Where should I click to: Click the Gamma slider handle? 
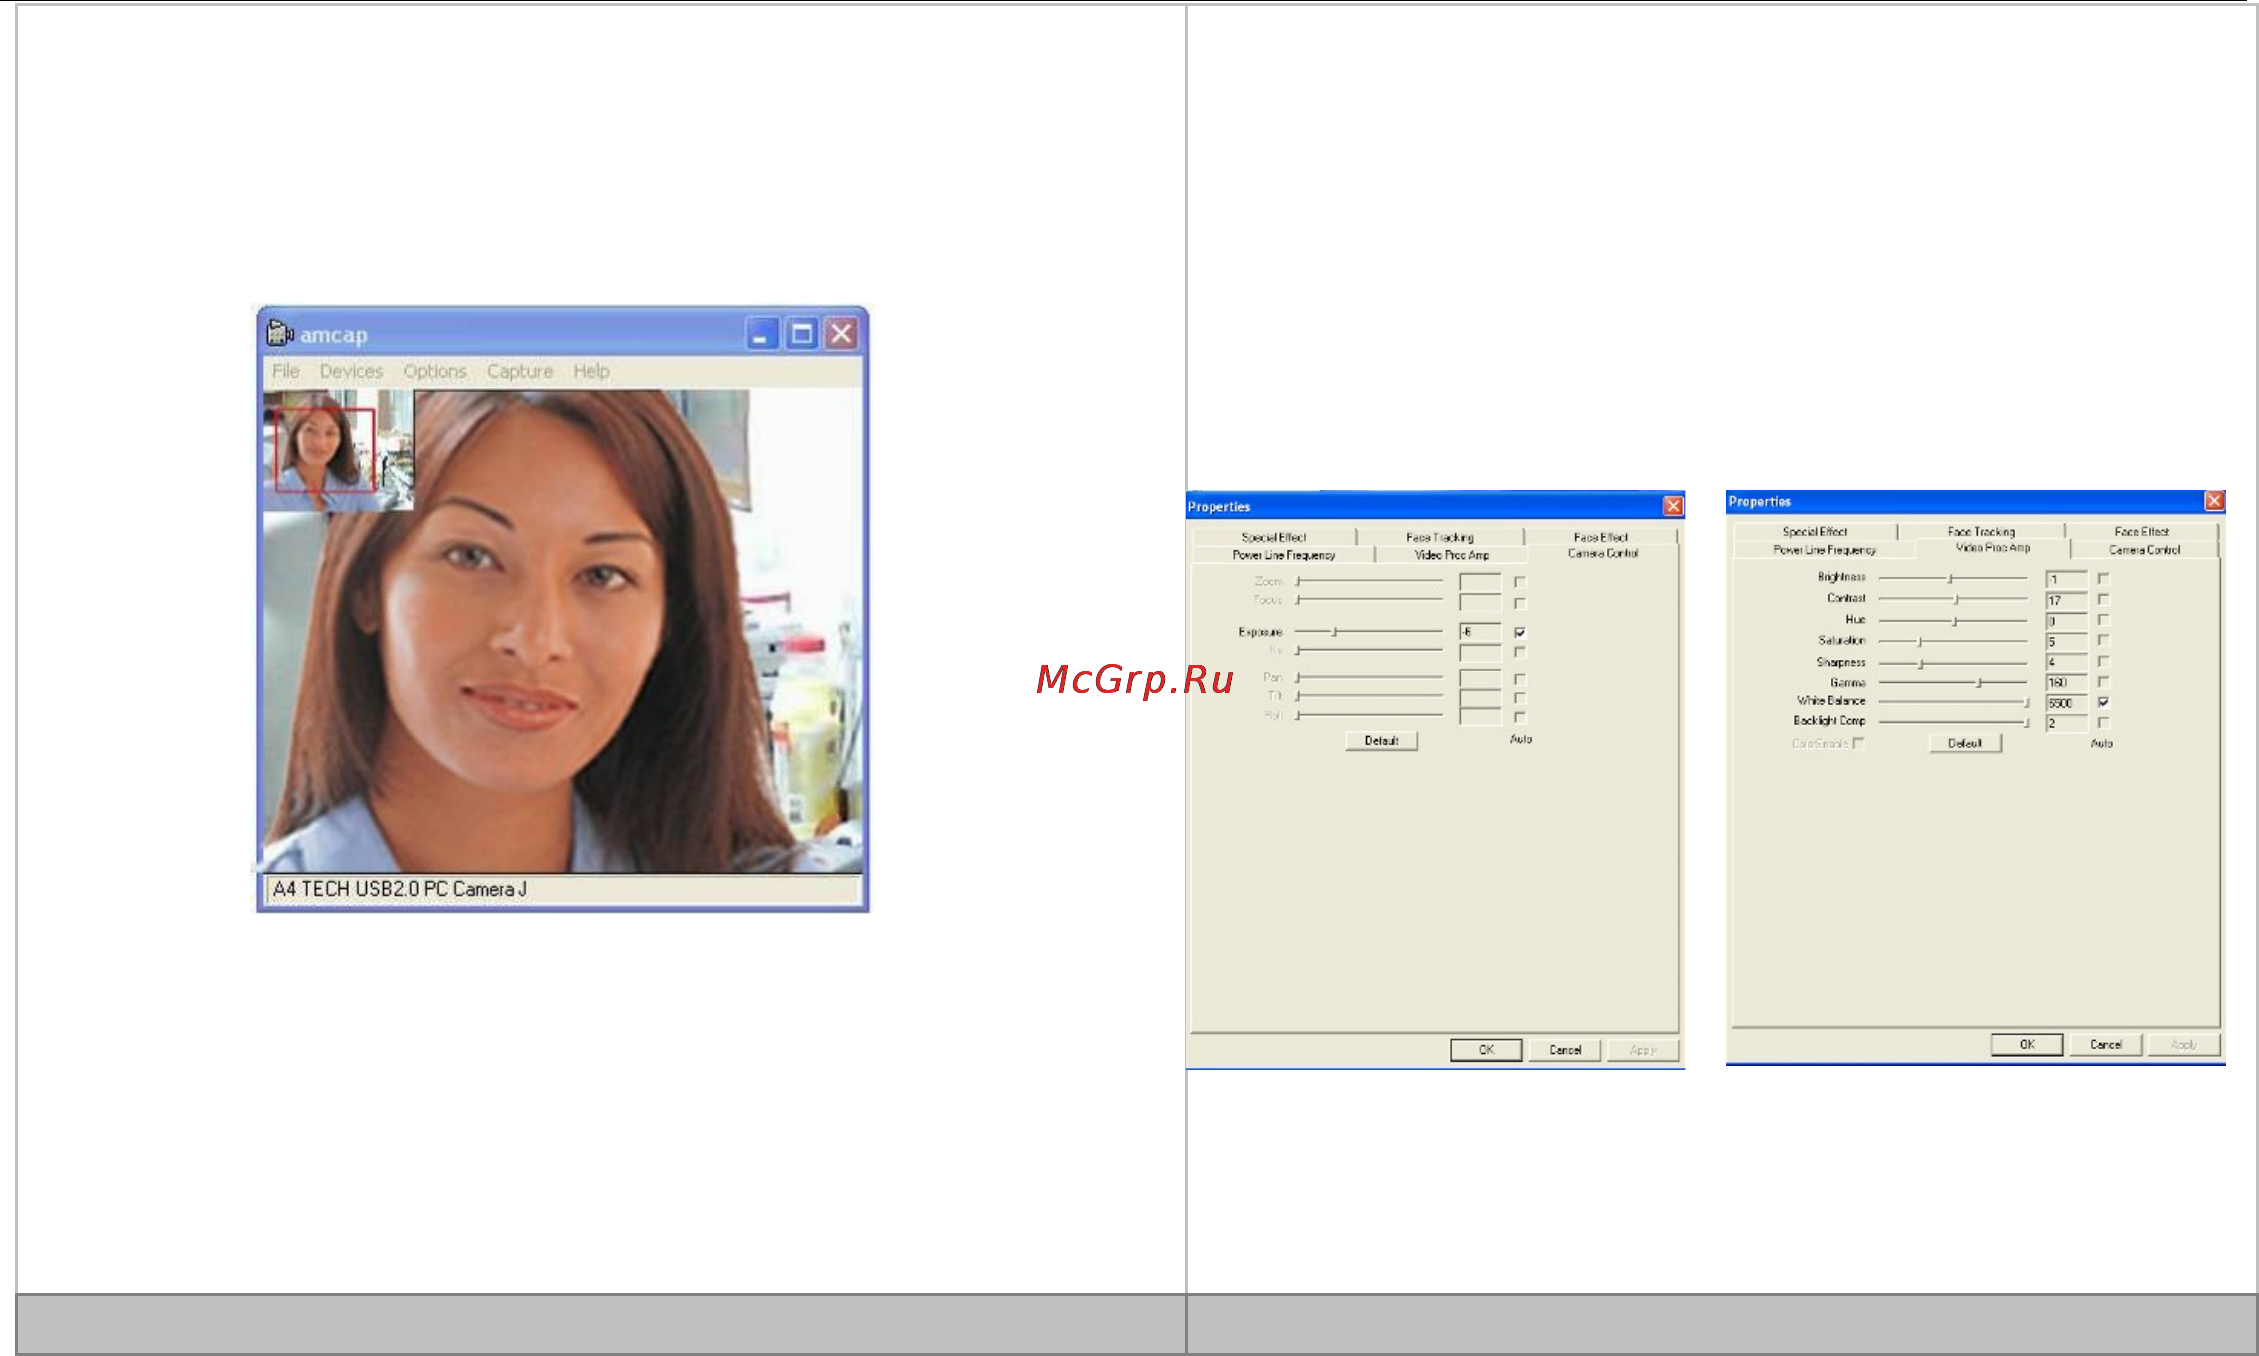tap(1979, 682)
